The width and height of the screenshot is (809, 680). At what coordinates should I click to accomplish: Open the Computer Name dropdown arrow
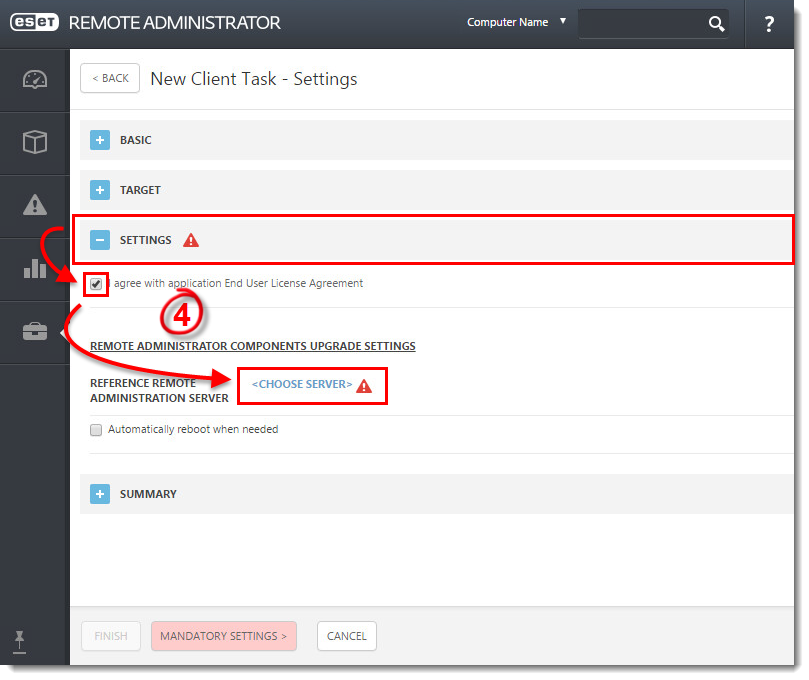pos(563,21)
